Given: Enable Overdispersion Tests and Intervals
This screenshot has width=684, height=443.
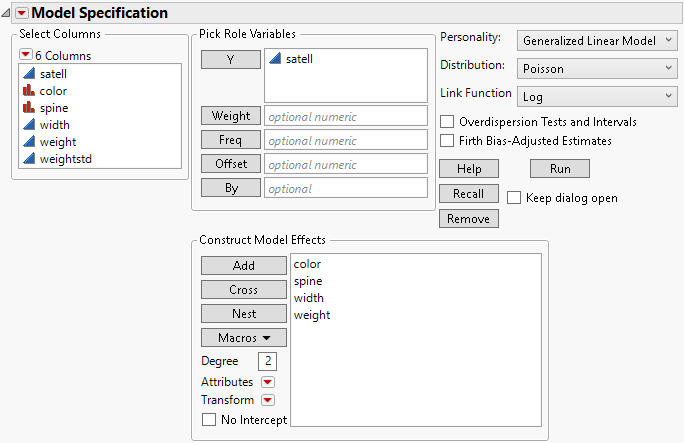Looking at the screenshot, I should [447, 122].
